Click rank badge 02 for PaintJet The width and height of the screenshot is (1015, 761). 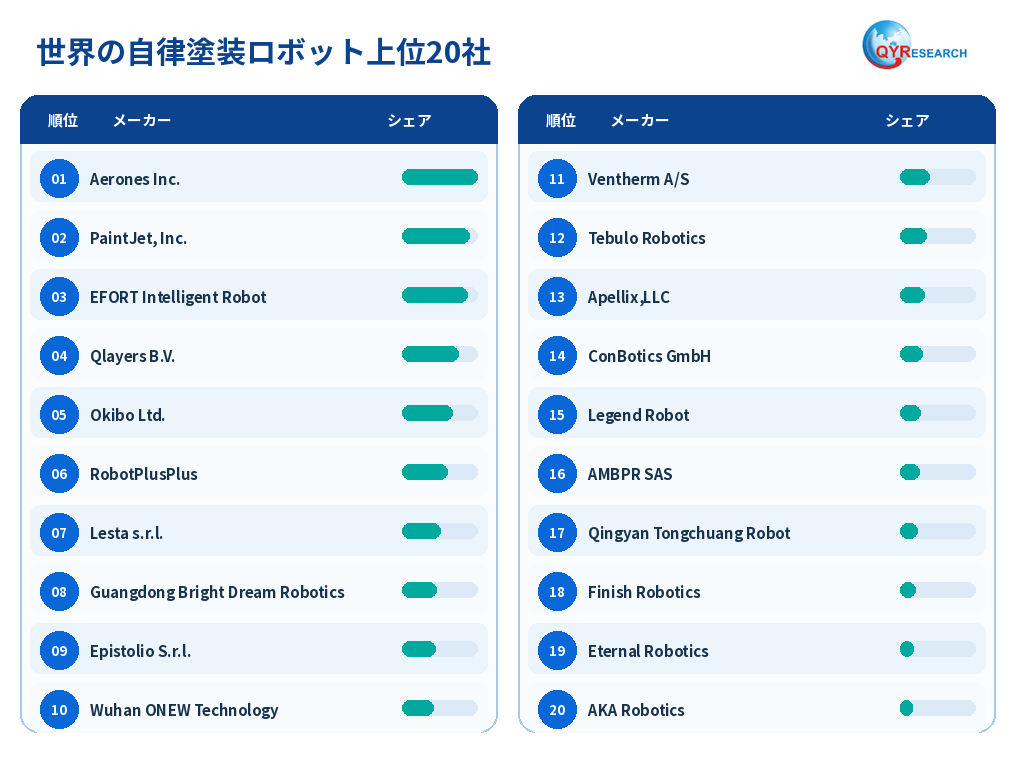point(59,237)
